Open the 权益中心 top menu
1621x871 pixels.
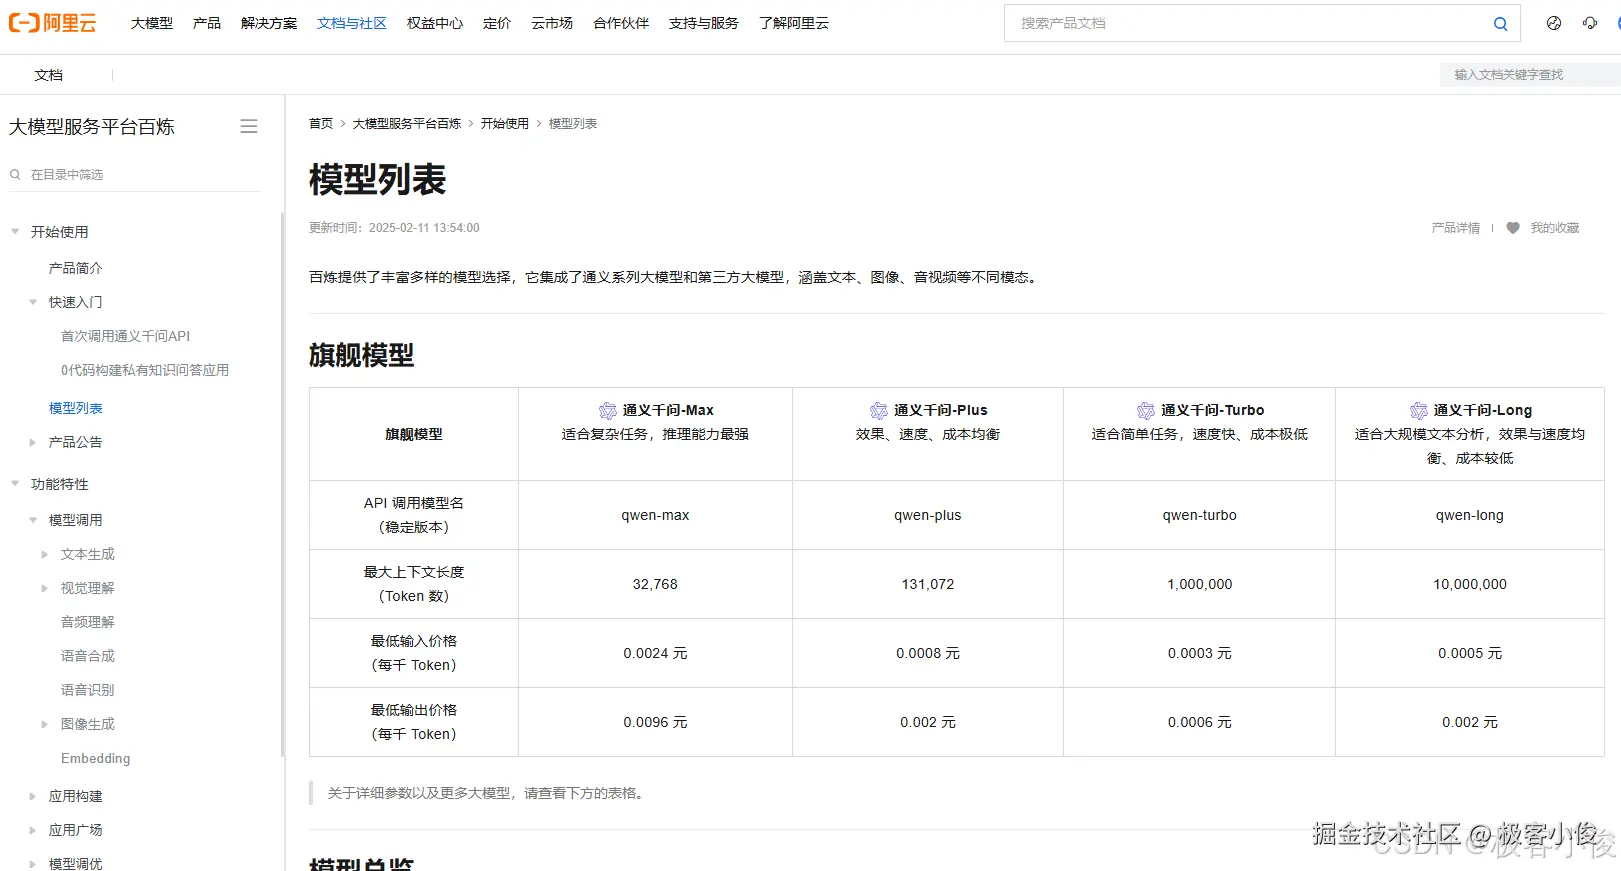[435, 23]
